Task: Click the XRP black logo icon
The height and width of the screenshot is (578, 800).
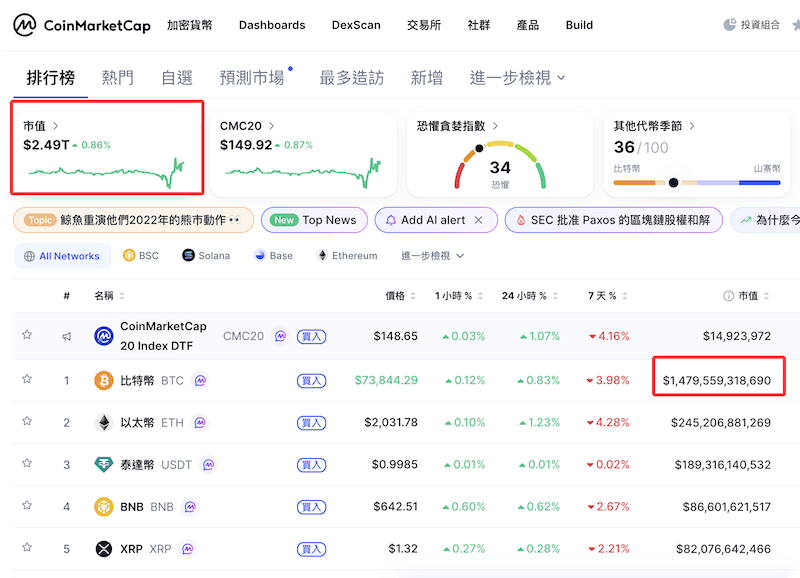Action: 104,549
